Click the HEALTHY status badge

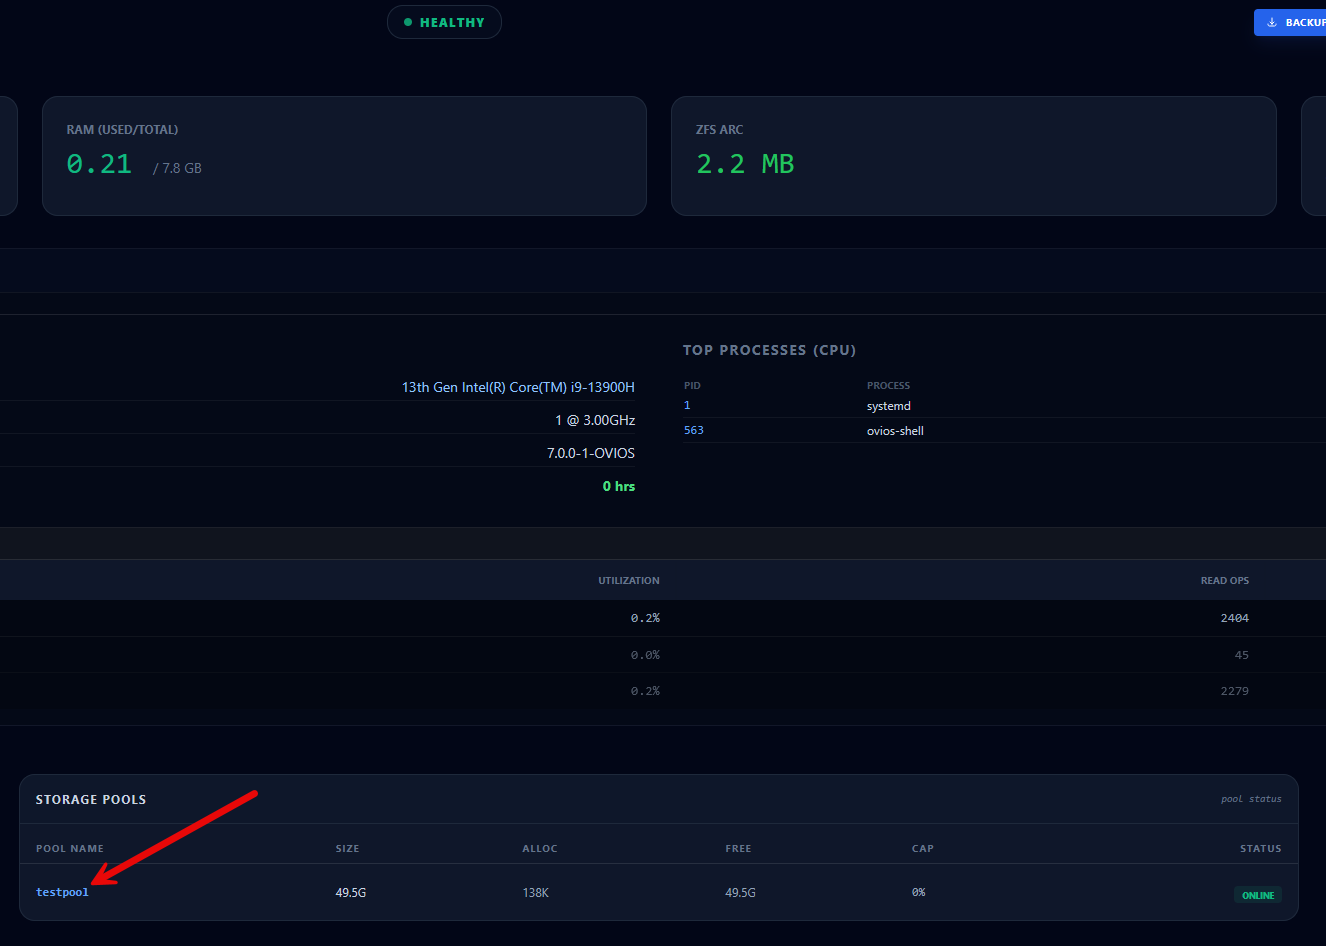coord(444,22)
